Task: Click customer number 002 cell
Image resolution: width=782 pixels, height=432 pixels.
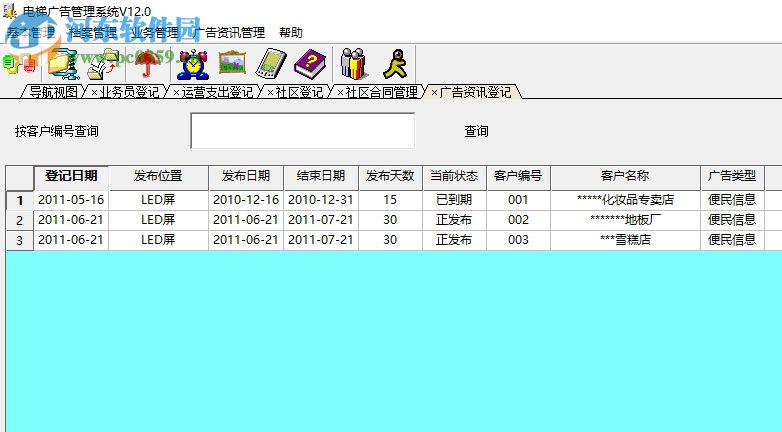Action: 518,220
